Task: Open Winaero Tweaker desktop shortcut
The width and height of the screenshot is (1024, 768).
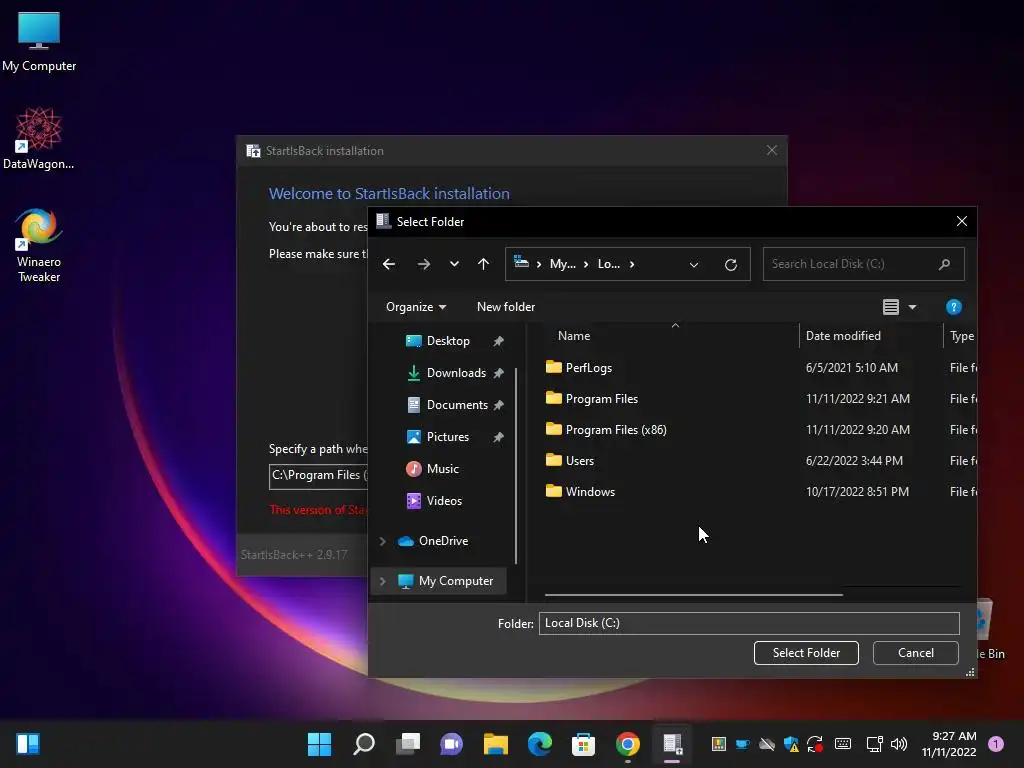Action: (39, 244)
